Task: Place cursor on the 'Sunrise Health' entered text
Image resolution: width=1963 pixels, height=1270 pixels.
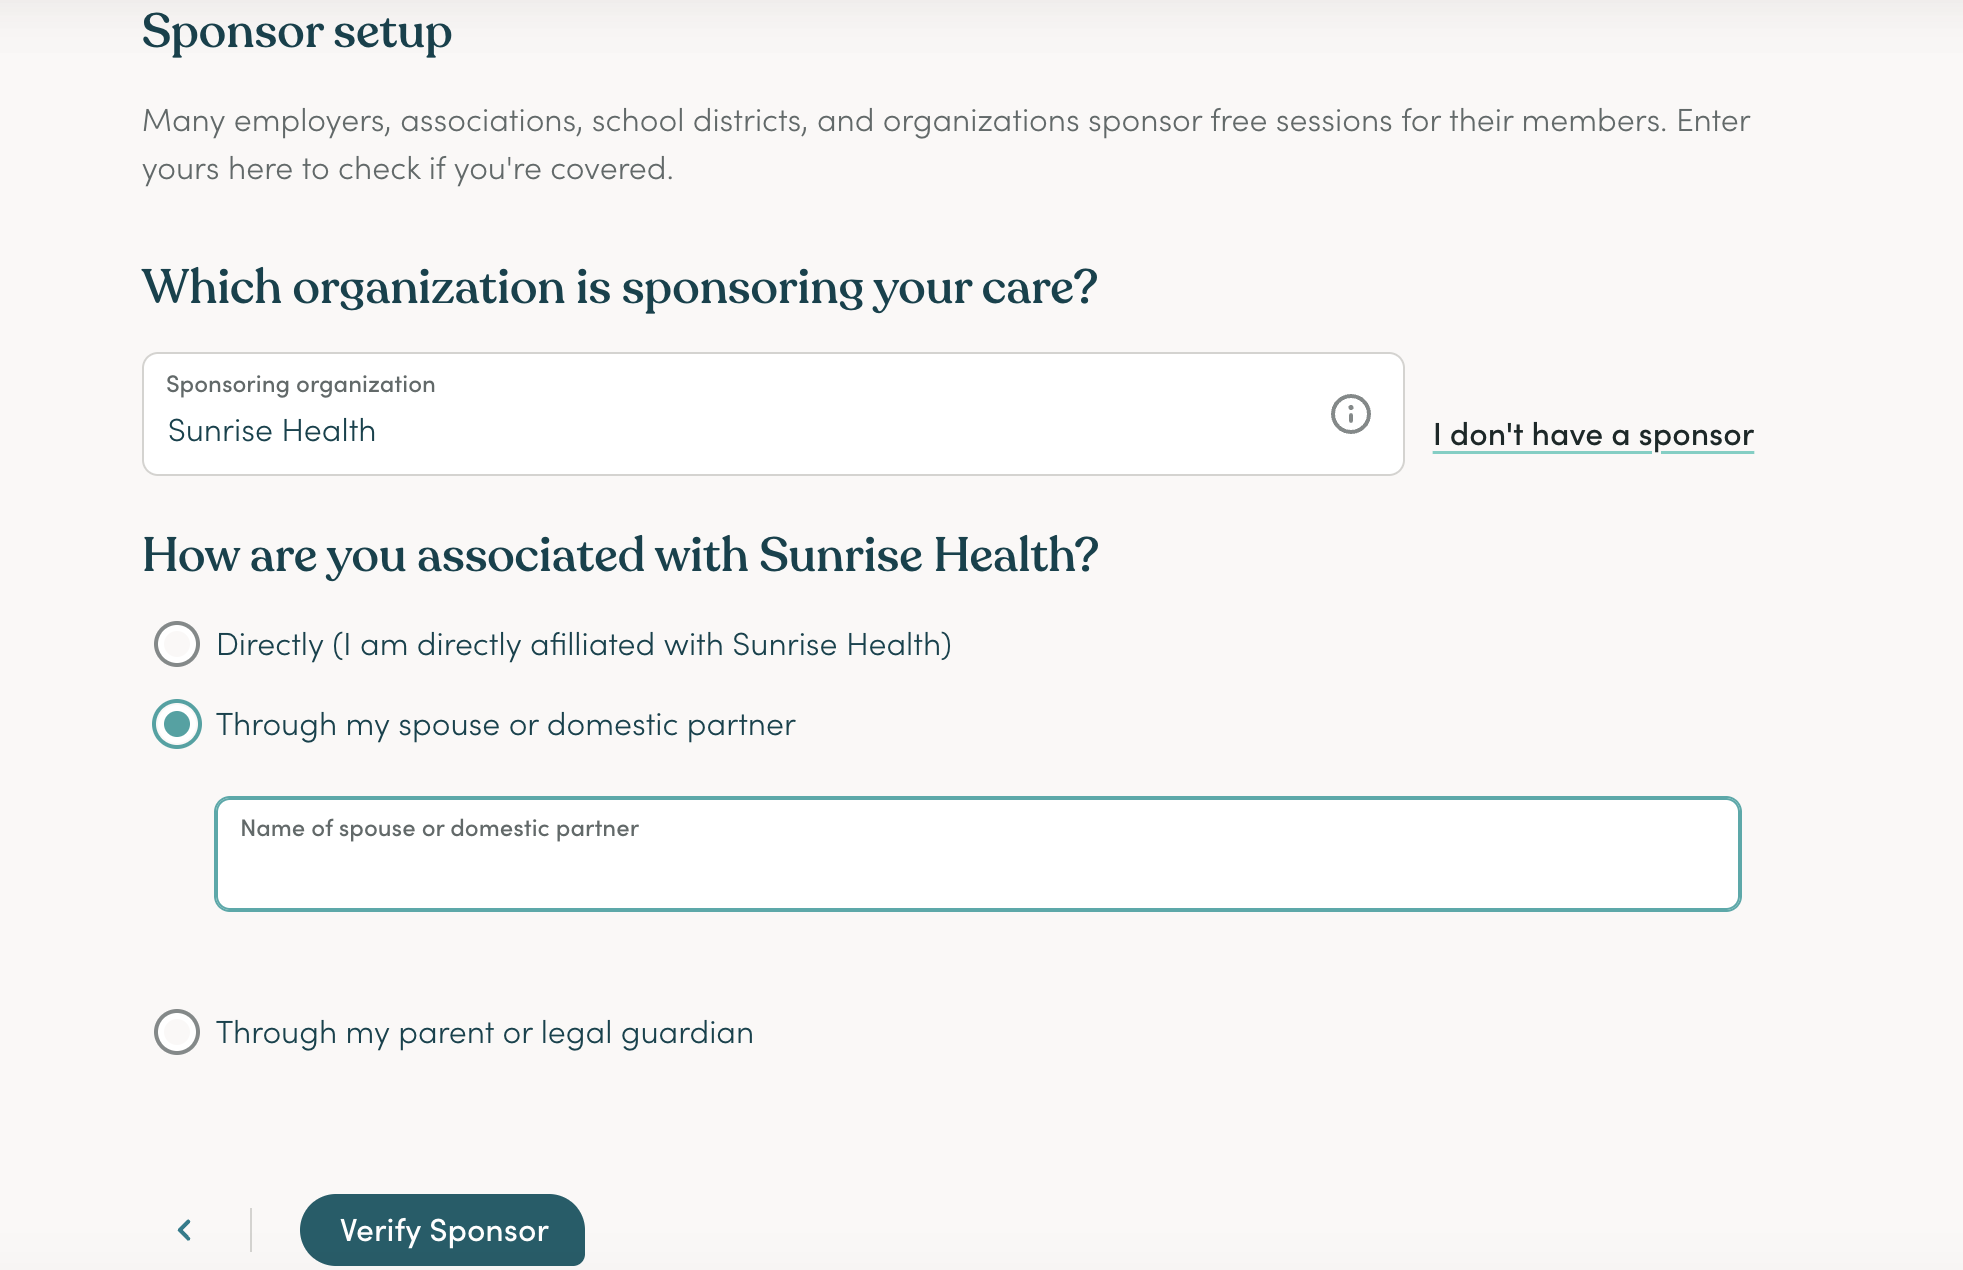Action: tap(272, 431)
